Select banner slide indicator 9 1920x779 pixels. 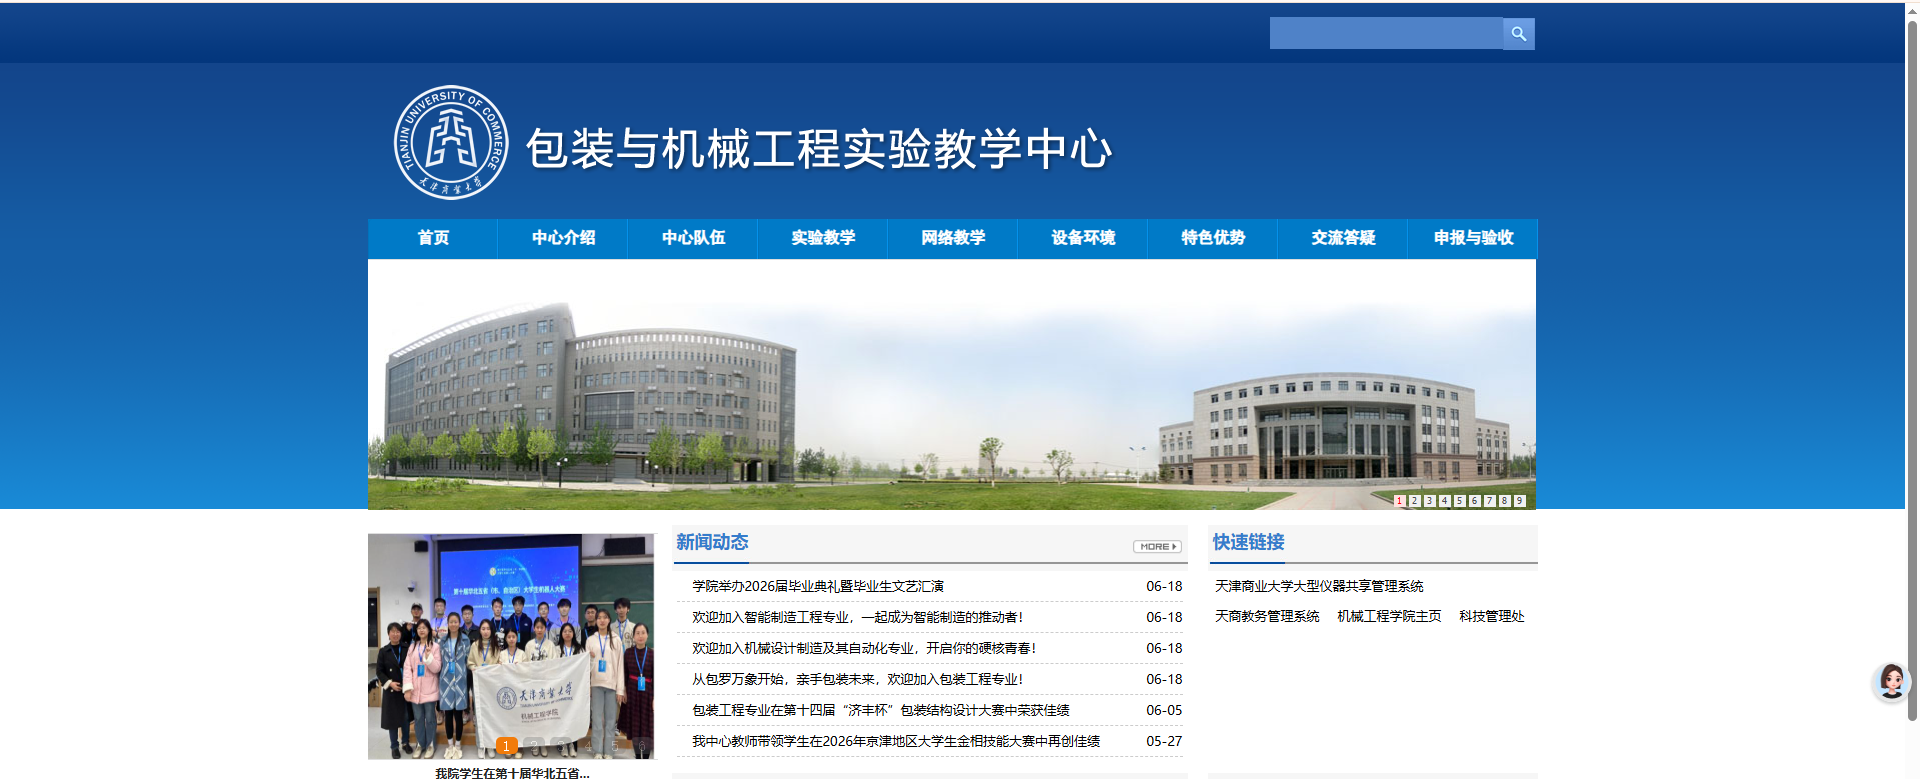point(1519,501)
